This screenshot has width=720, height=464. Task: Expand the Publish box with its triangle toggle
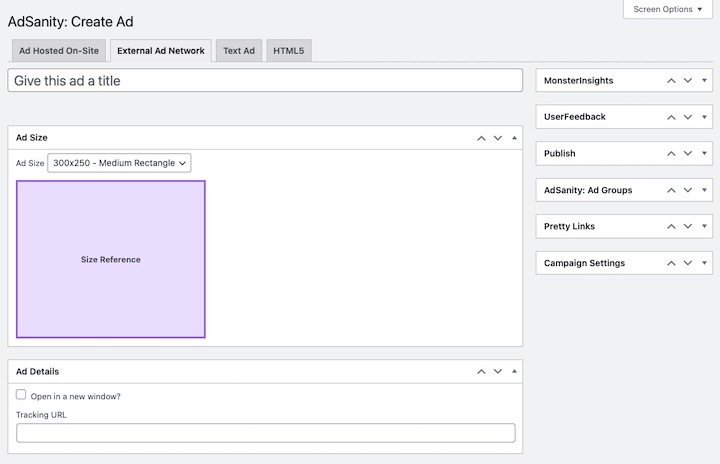704,153
